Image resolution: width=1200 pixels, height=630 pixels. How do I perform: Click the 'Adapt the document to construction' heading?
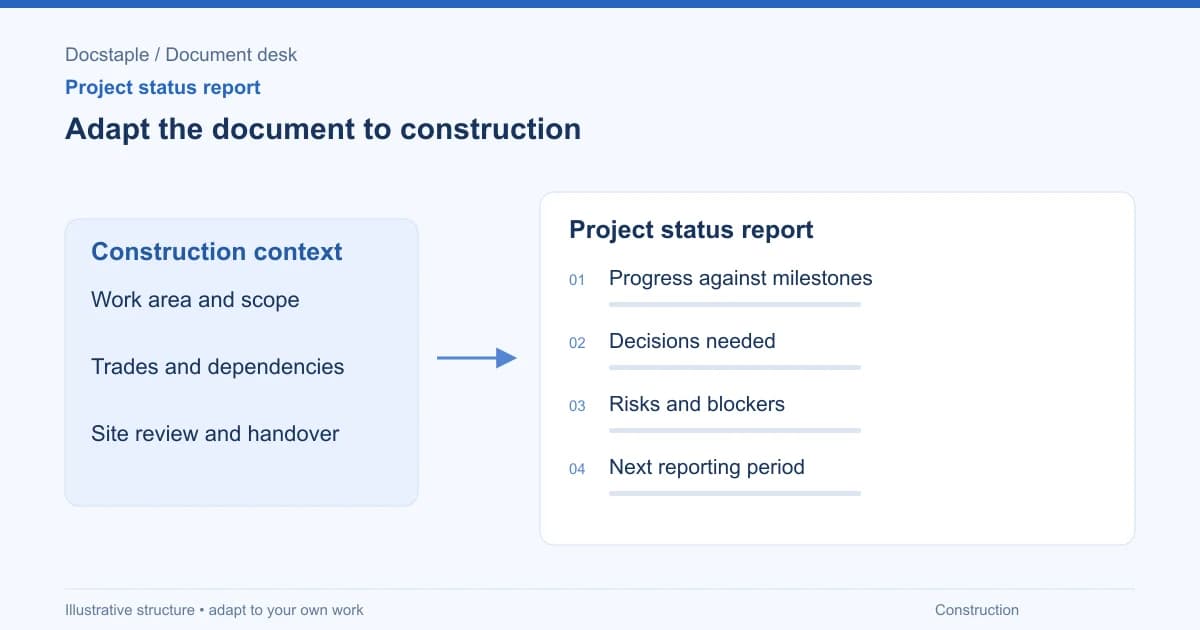(x=323, y=129)
